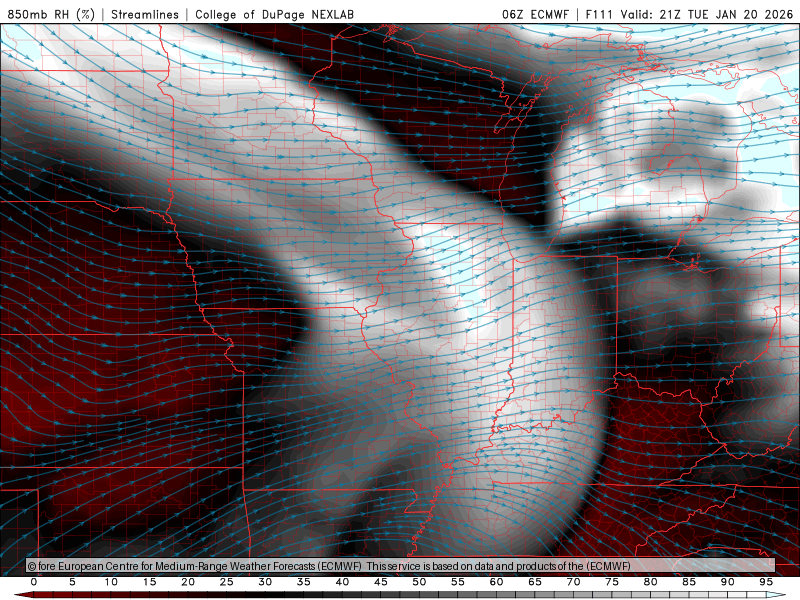The width and height of the screenshot is (800, 600).
Task: Click the colorbar tick label '65'
Action: click(535, 582)
